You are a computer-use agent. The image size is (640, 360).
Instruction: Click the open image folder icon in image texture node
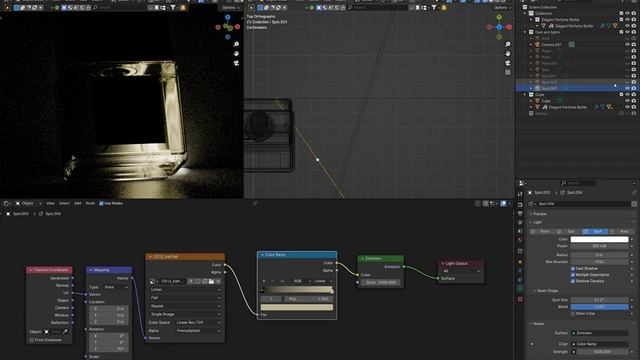(211, 281)
